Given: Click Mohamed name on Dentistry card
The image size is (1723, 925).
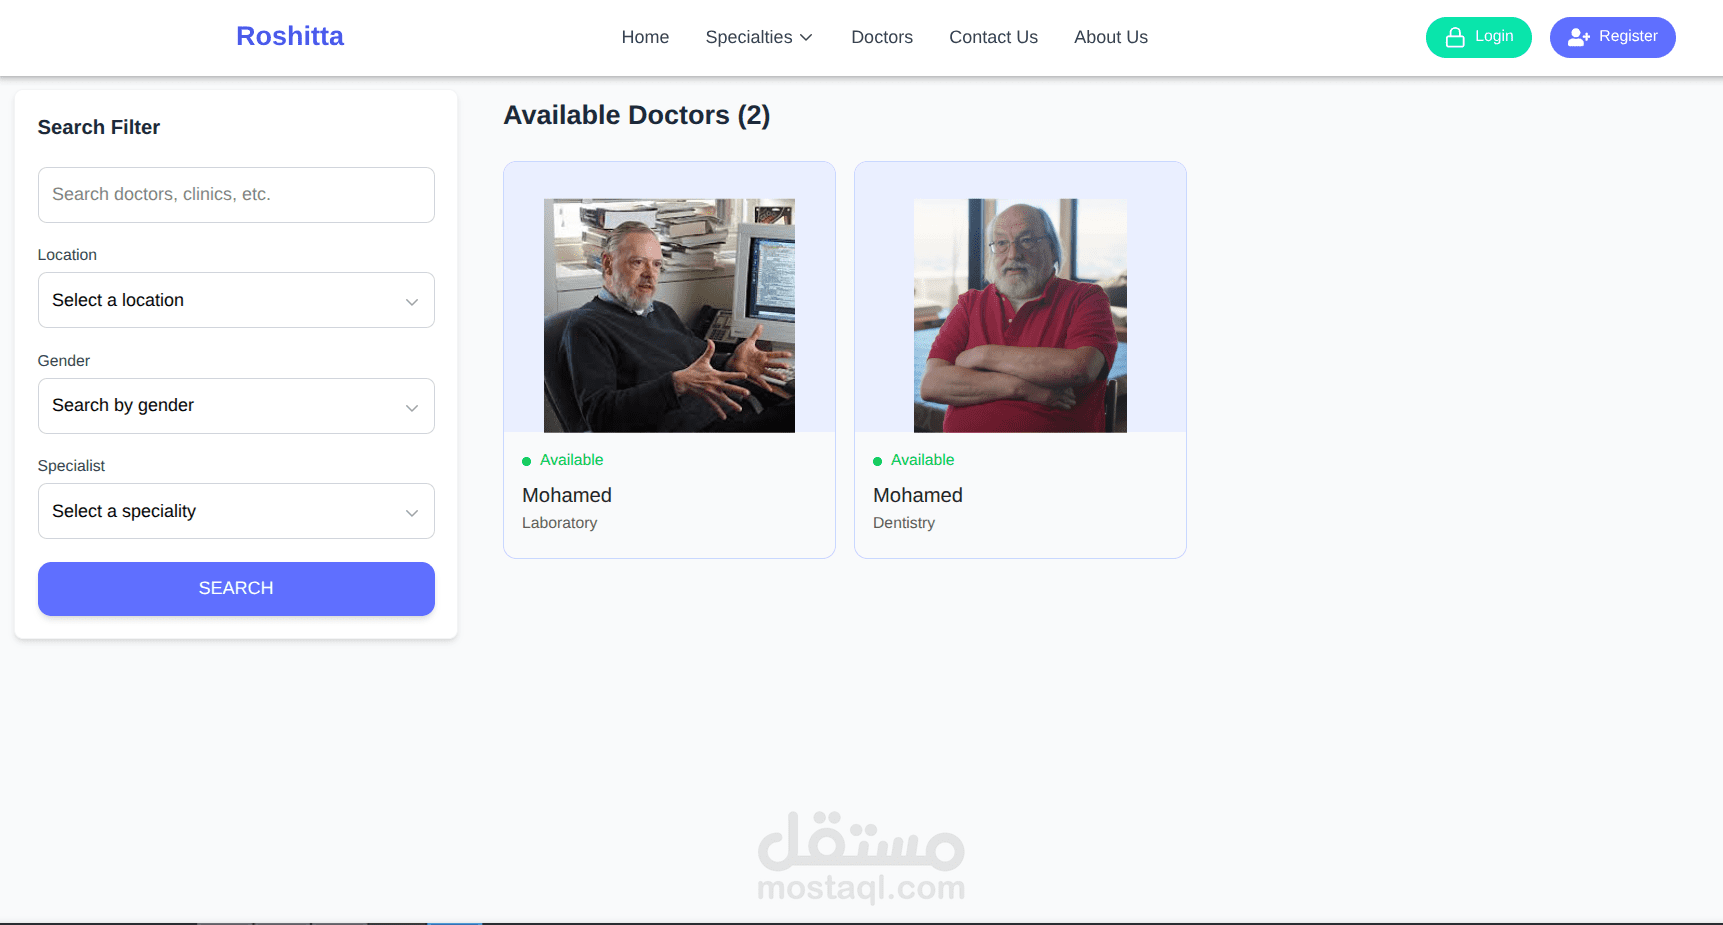Looking at the screenshot, I should [918, 495].
